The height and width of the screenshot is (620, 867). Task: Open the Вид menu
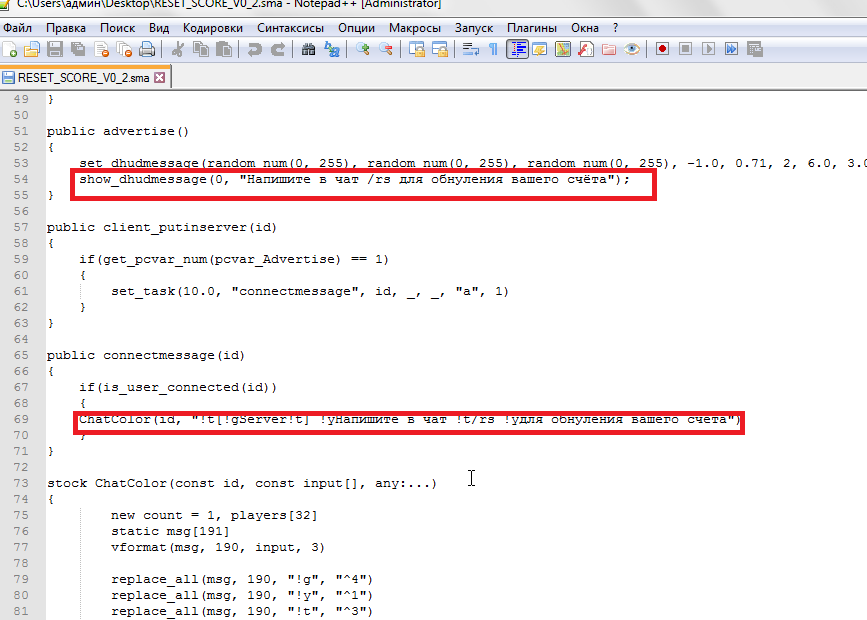point(159,28)
